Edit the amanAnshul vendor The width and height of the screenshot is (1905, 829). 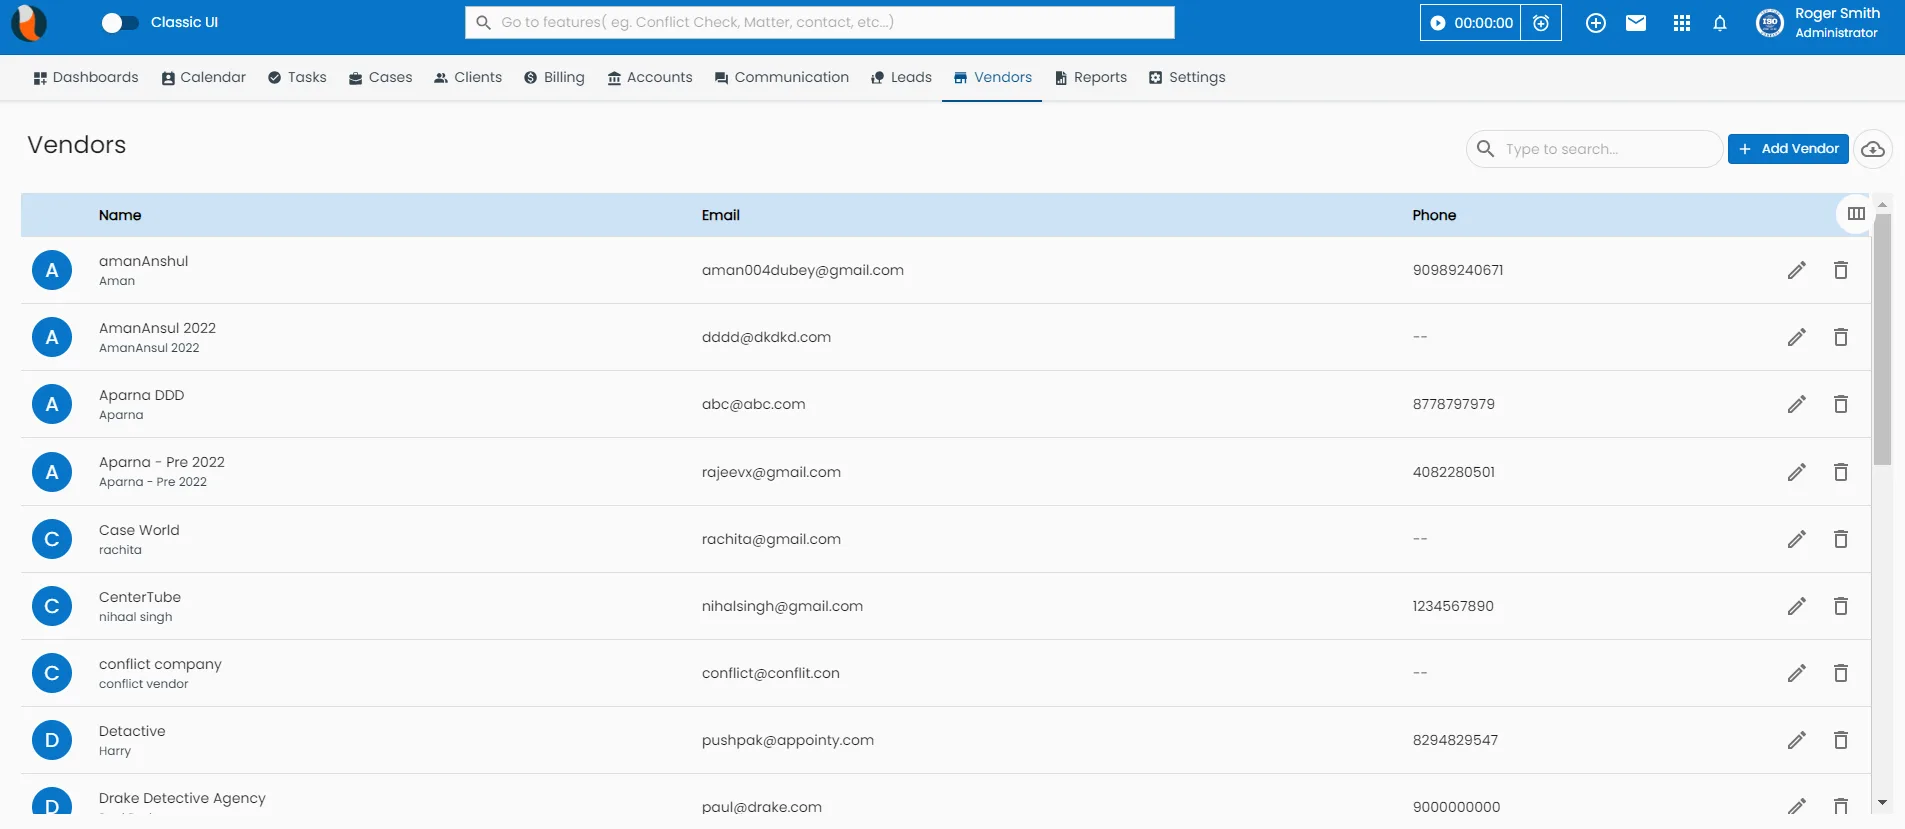pos(1797,270)
